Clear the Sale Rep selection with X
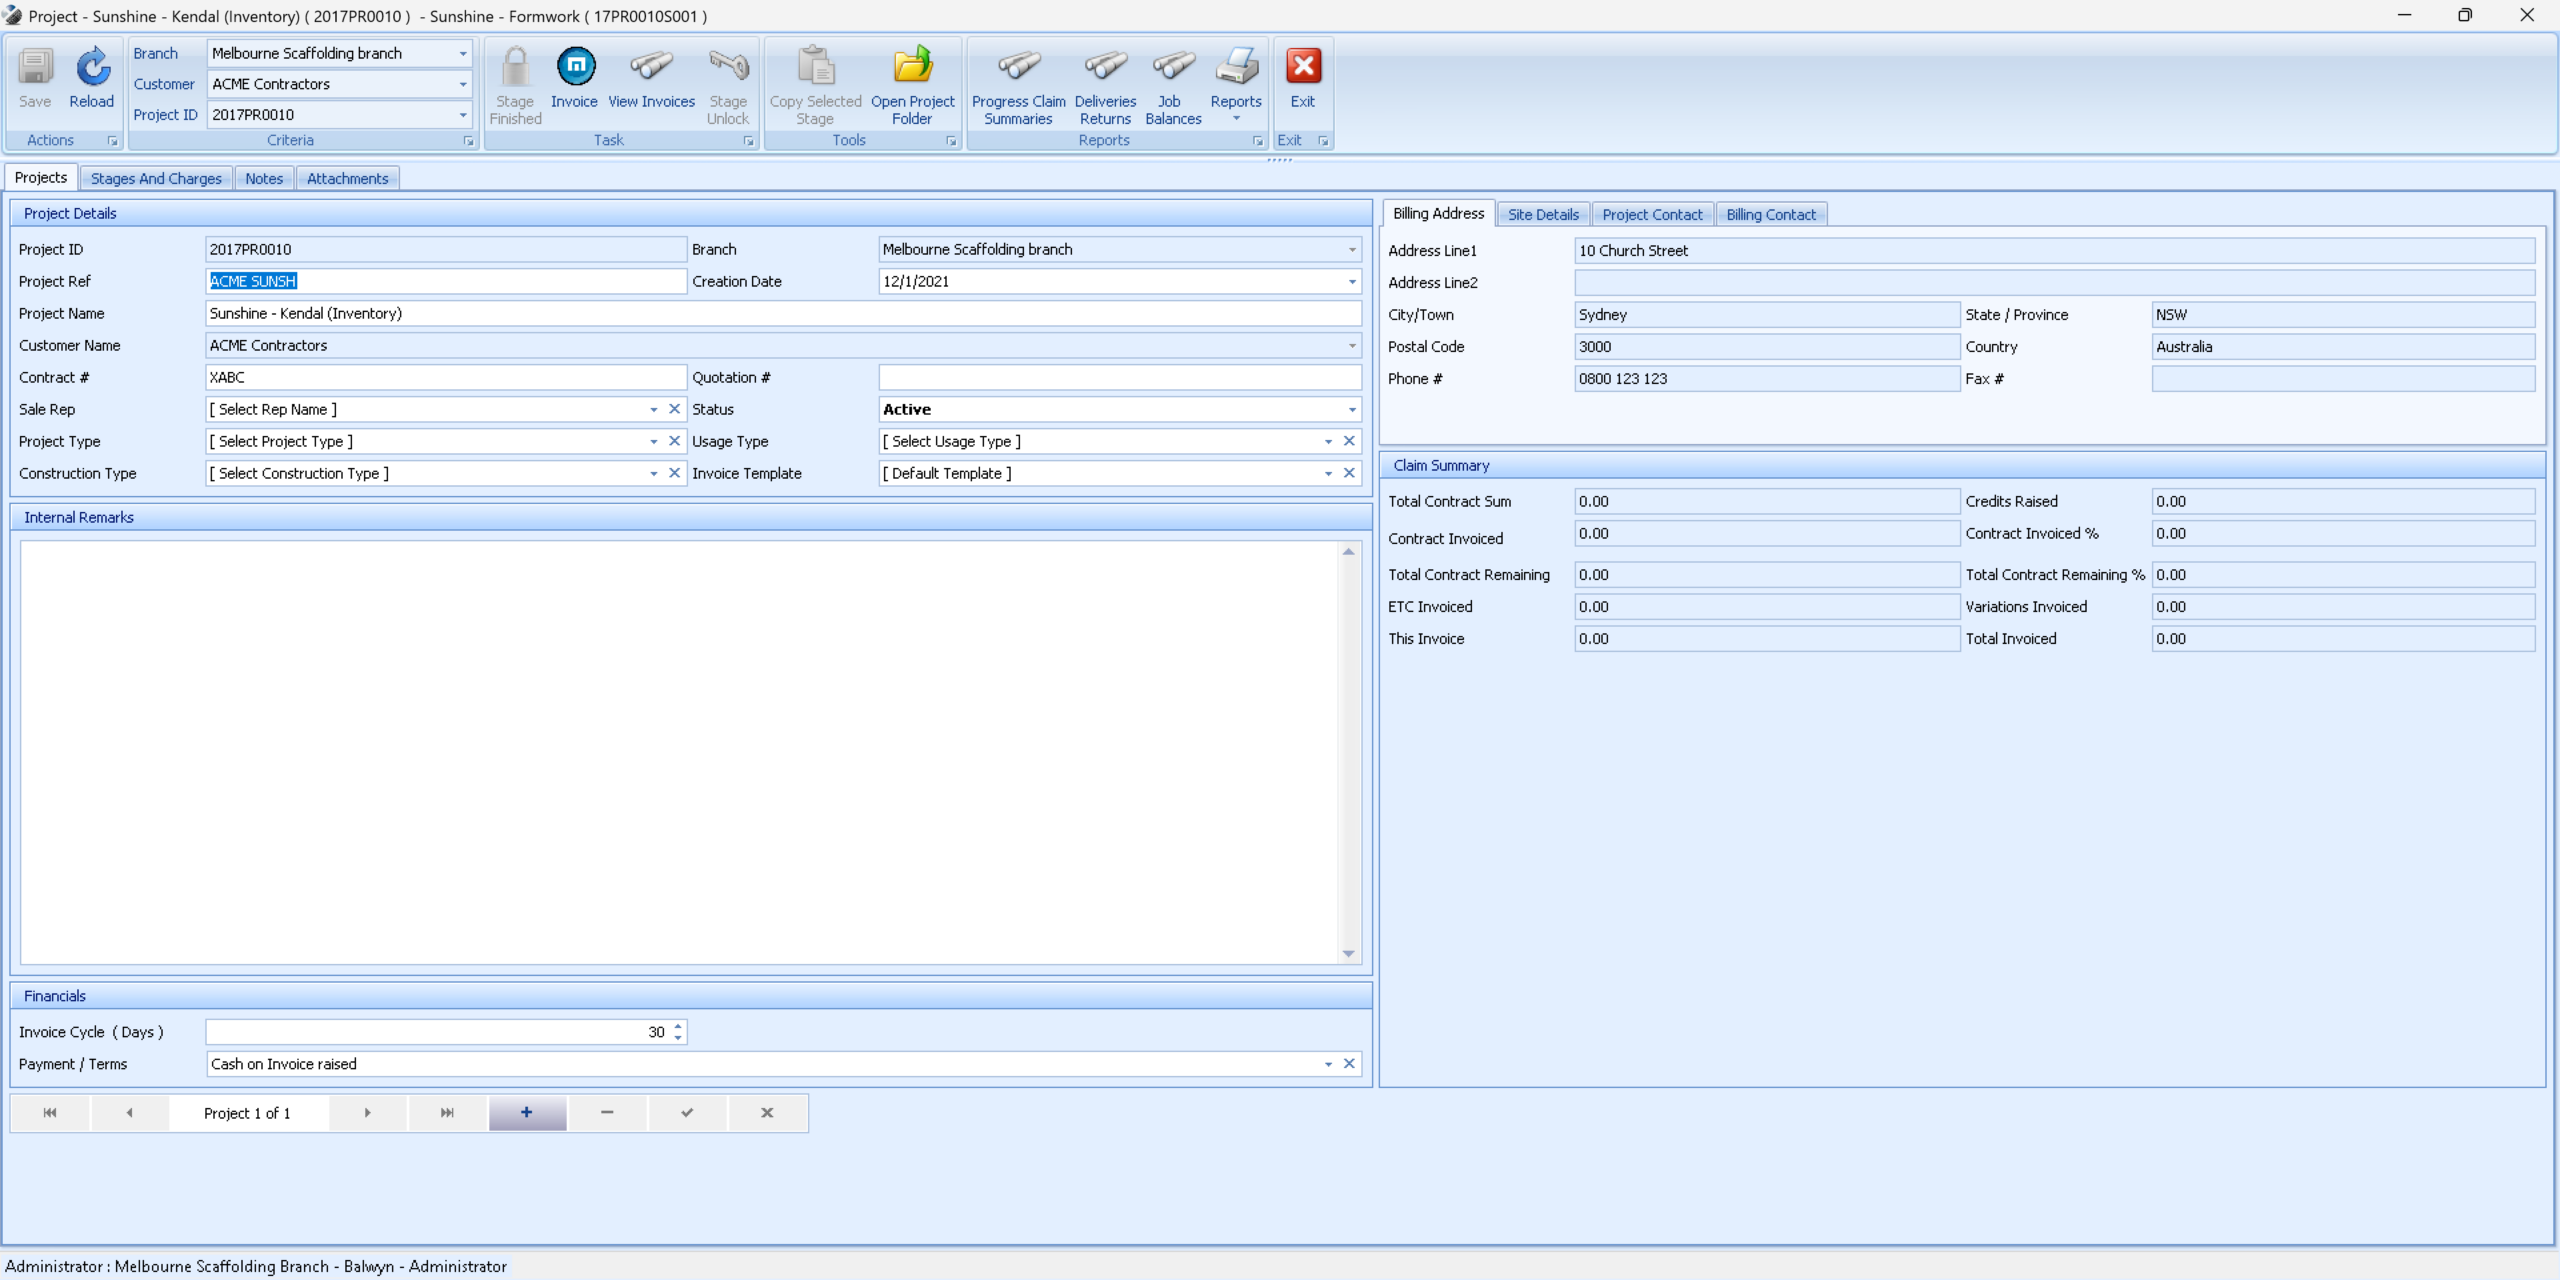The height and width of the screenshot is (1280, 2560). (x=674, y=409)
